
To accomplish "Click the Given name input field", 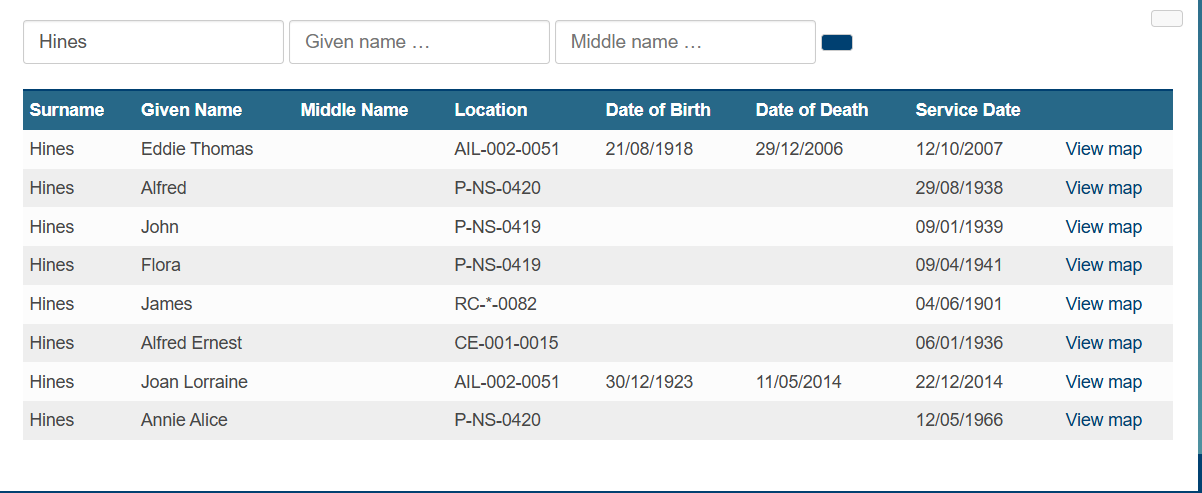I will coord(419,42).
